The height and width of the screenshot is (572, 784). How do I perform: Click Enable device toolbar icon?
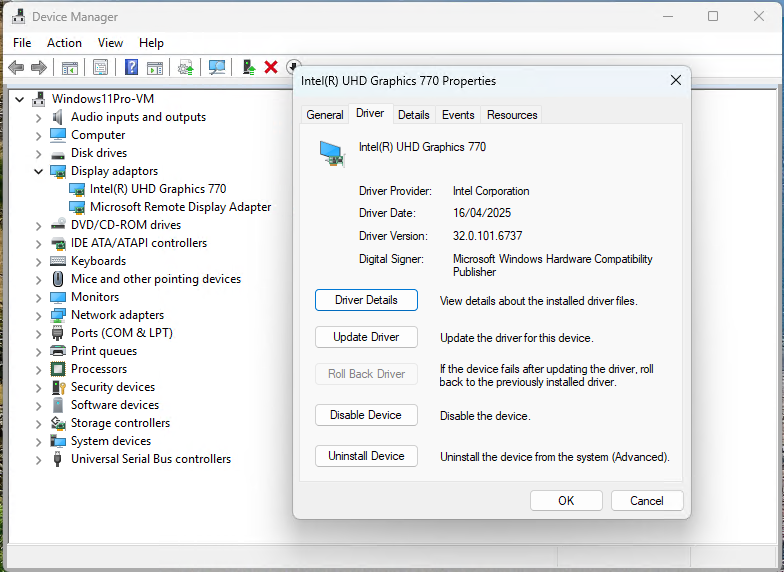[248, 67]
